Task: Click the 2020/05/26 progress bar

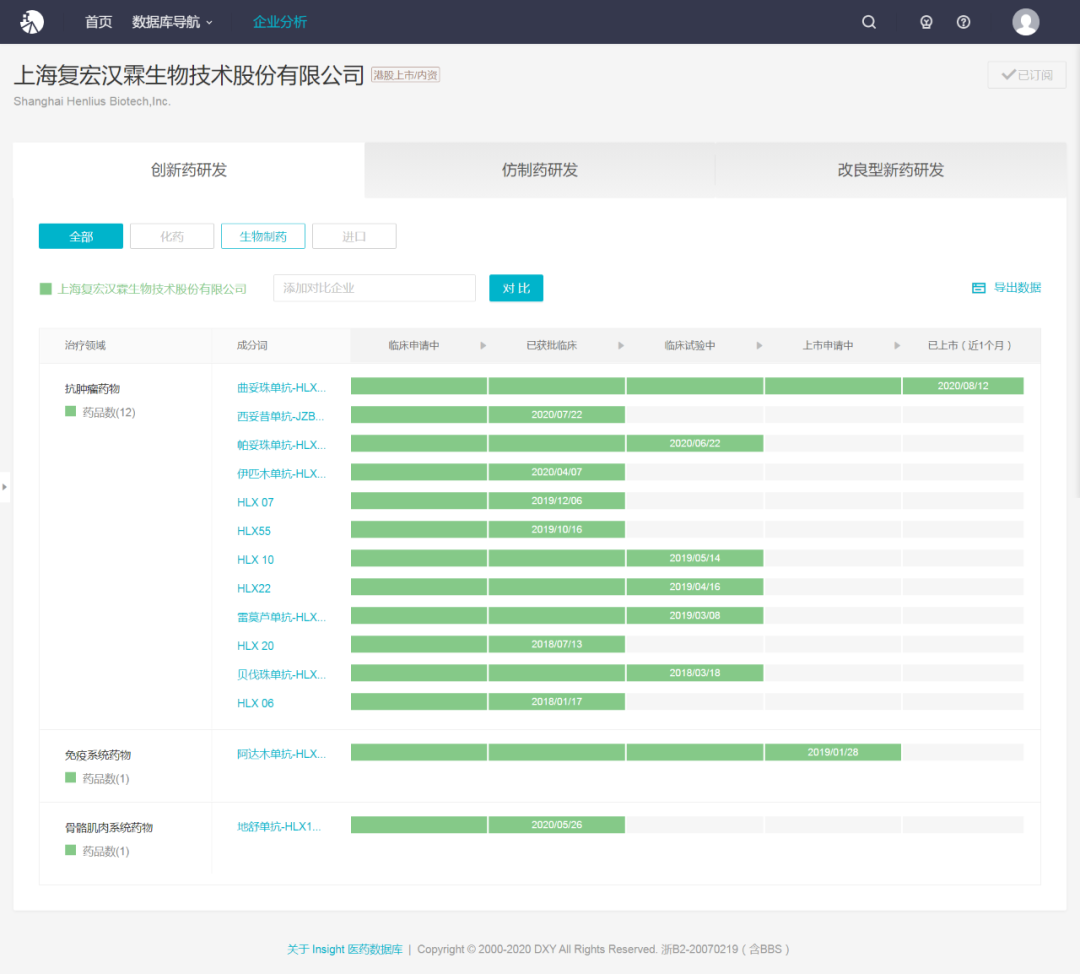Action: point(557,825)
